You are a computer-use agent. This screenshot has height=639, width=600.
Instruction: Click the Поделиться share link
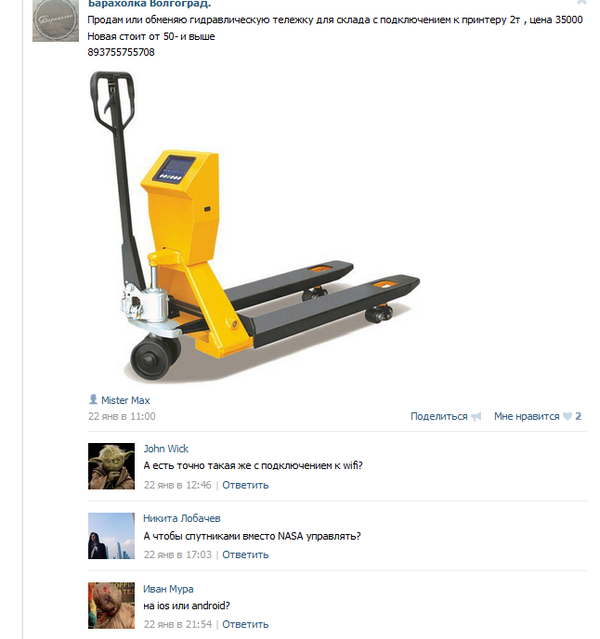point(439,416)
